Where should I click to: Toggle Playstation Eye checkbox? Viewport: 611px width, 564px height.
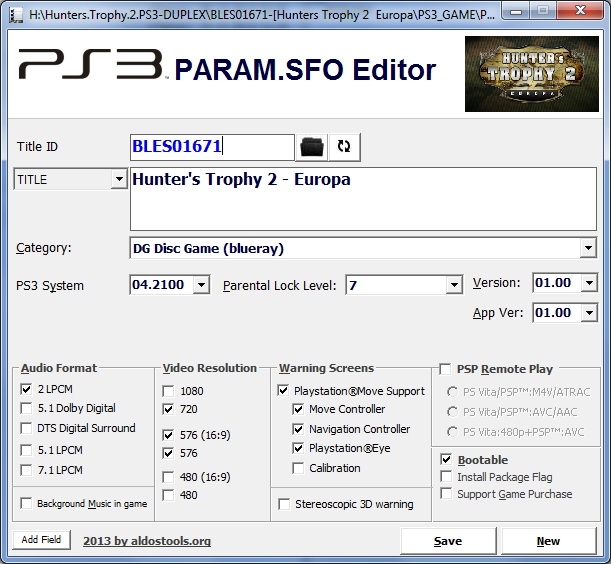click(298, 448)
